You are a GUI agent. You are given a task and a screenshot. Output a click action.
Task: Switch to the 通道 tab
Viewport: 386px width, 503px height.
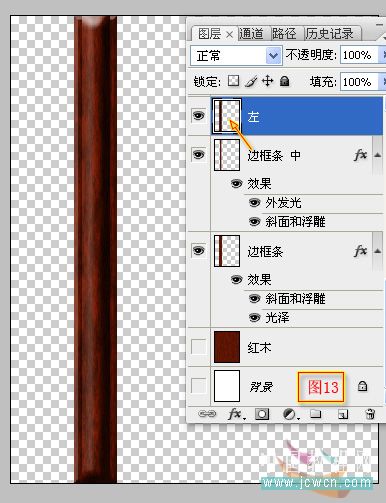pyautogui.click(x=251, y=34)
